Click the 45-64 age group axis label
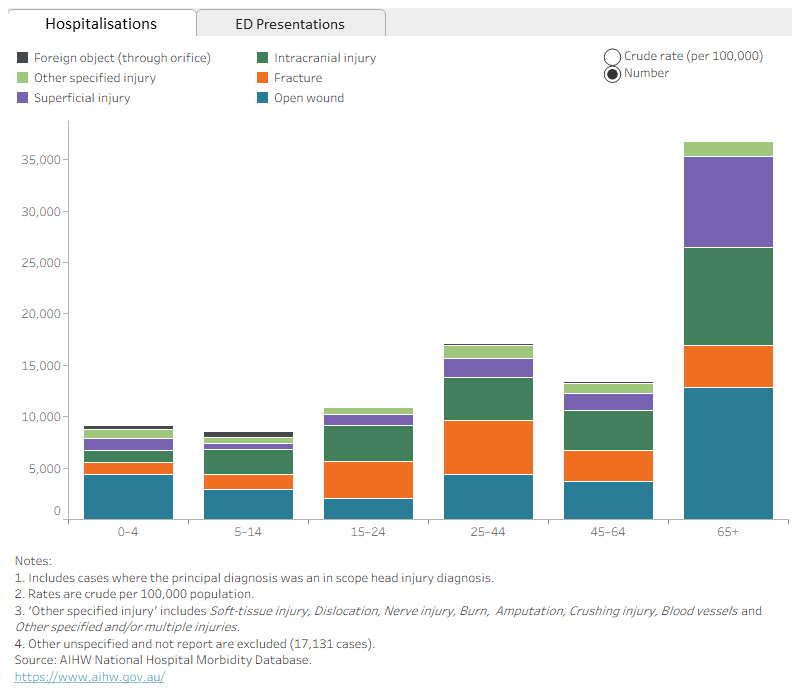Image resolution: width=800 pixels, height=700 pixels. point(608,532)
